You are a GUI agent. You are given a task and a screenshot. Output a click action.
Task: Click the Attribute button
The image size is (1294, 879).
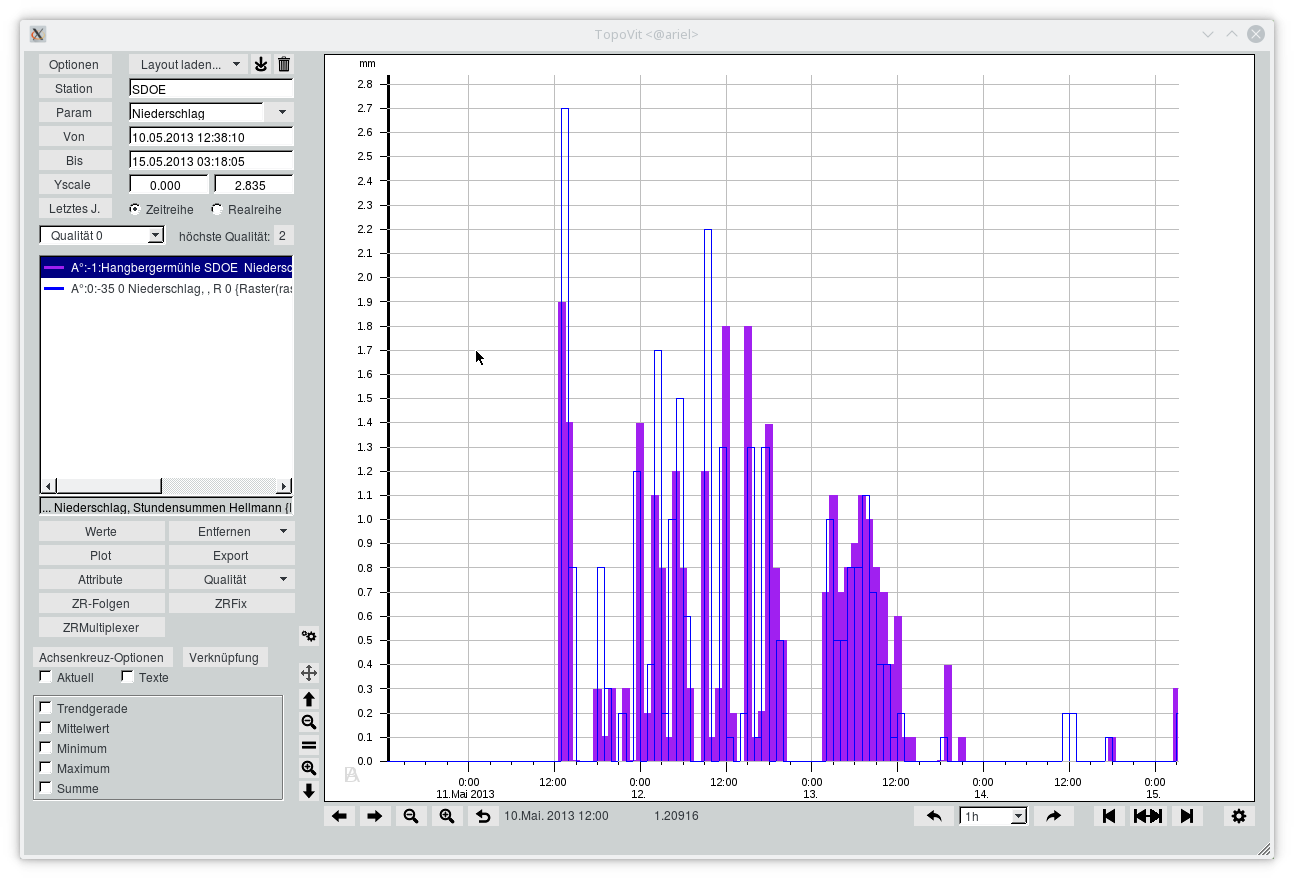click(101, 580)
